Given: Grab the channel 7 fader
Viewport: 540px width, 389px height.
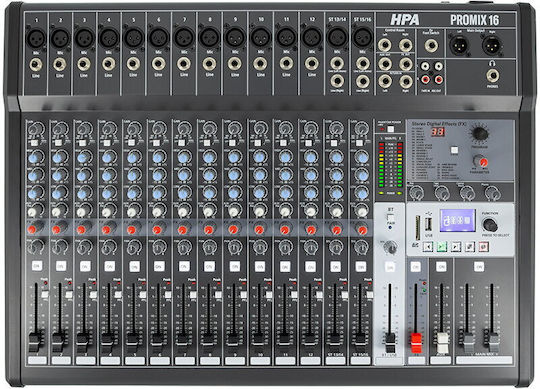Looking at the screenshot, I should (183, 341).
